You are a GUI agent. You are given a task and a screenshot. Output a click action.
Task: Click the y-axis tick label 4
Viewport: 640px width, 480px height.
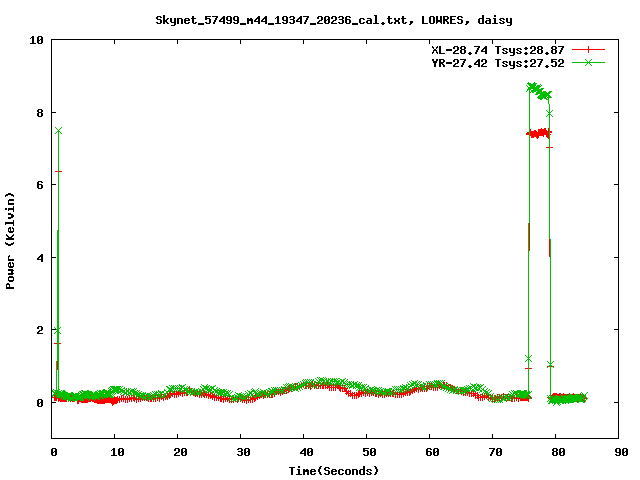click(40, 258)
